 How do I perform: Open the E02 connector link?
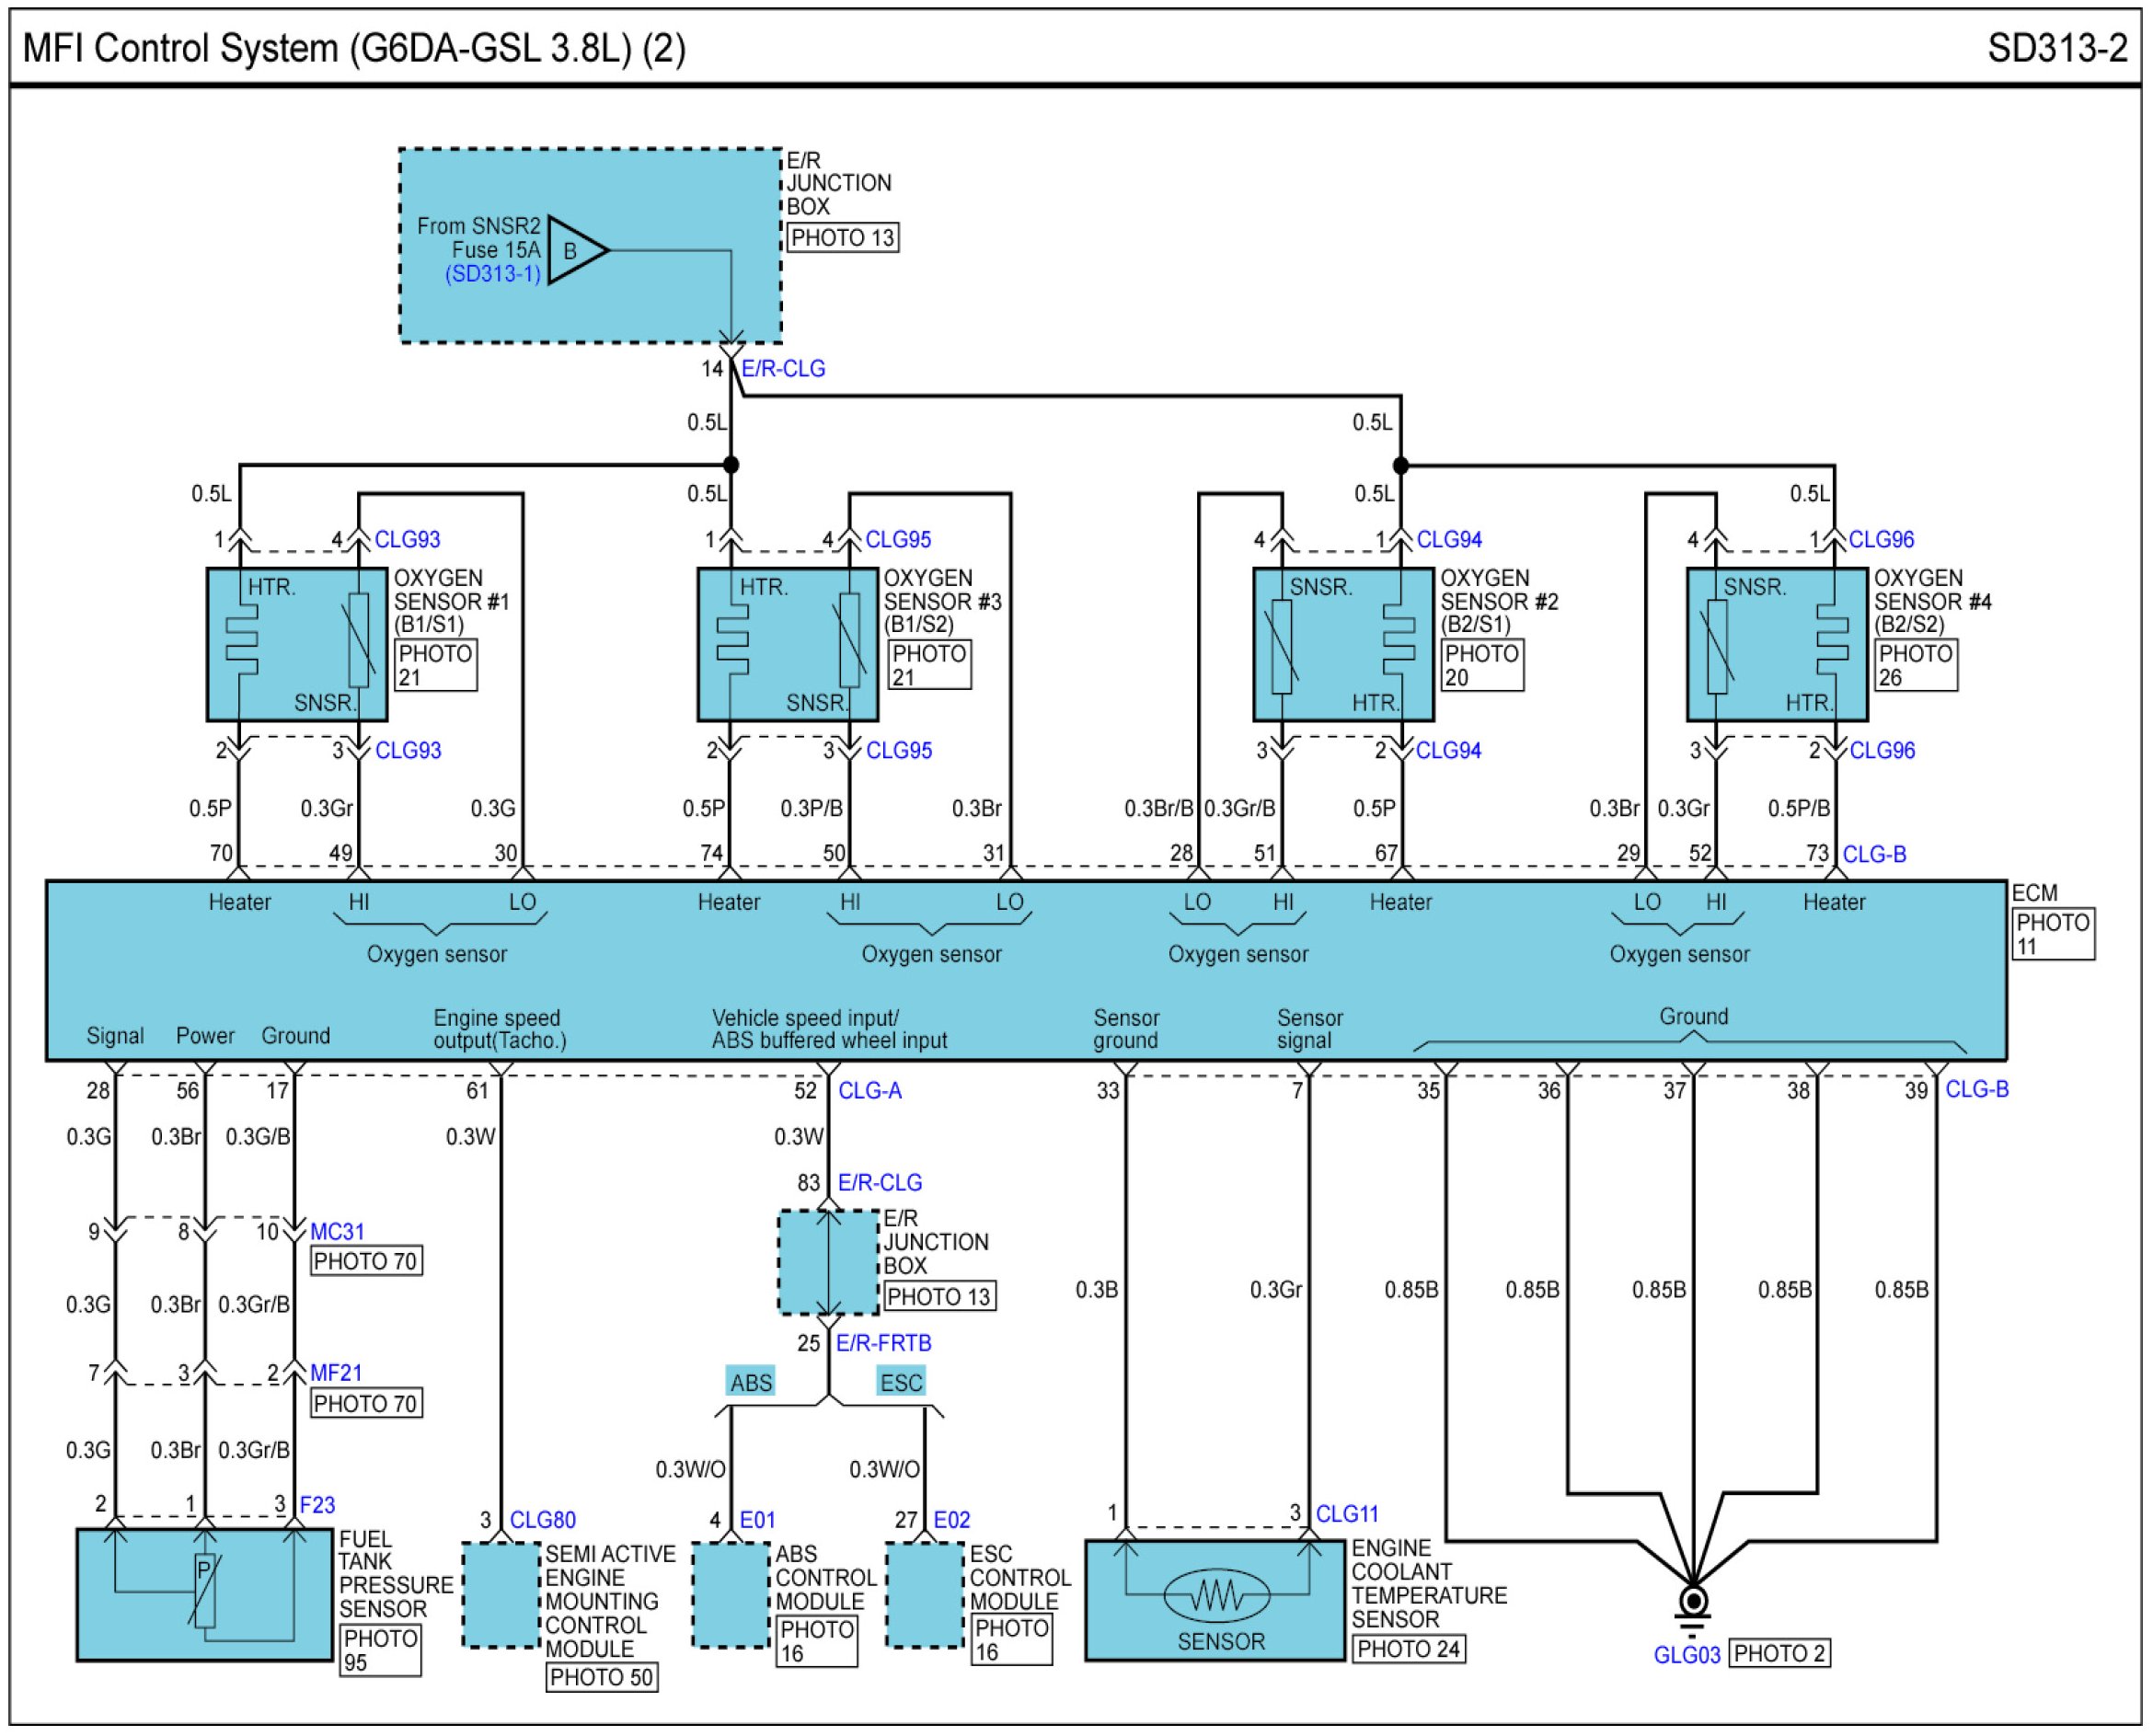tap(952, 1521)
